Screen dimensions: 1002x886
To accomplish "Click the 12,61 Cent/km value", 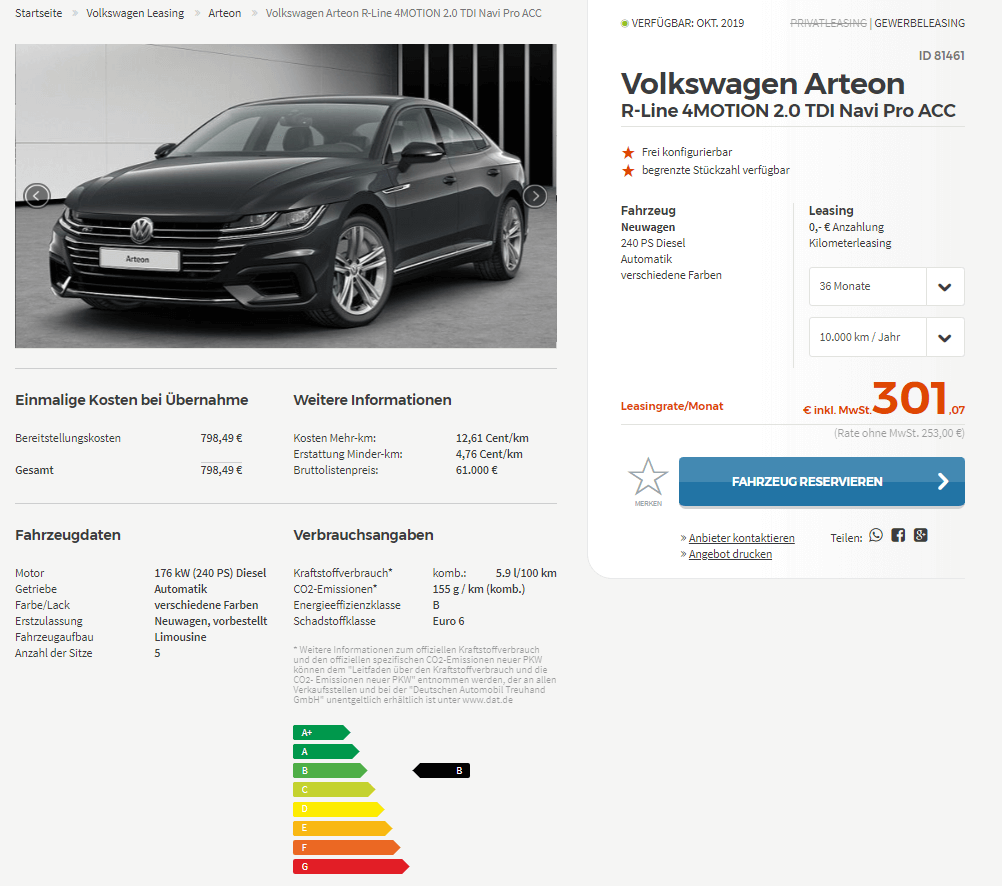I will [x=492, y=439].
